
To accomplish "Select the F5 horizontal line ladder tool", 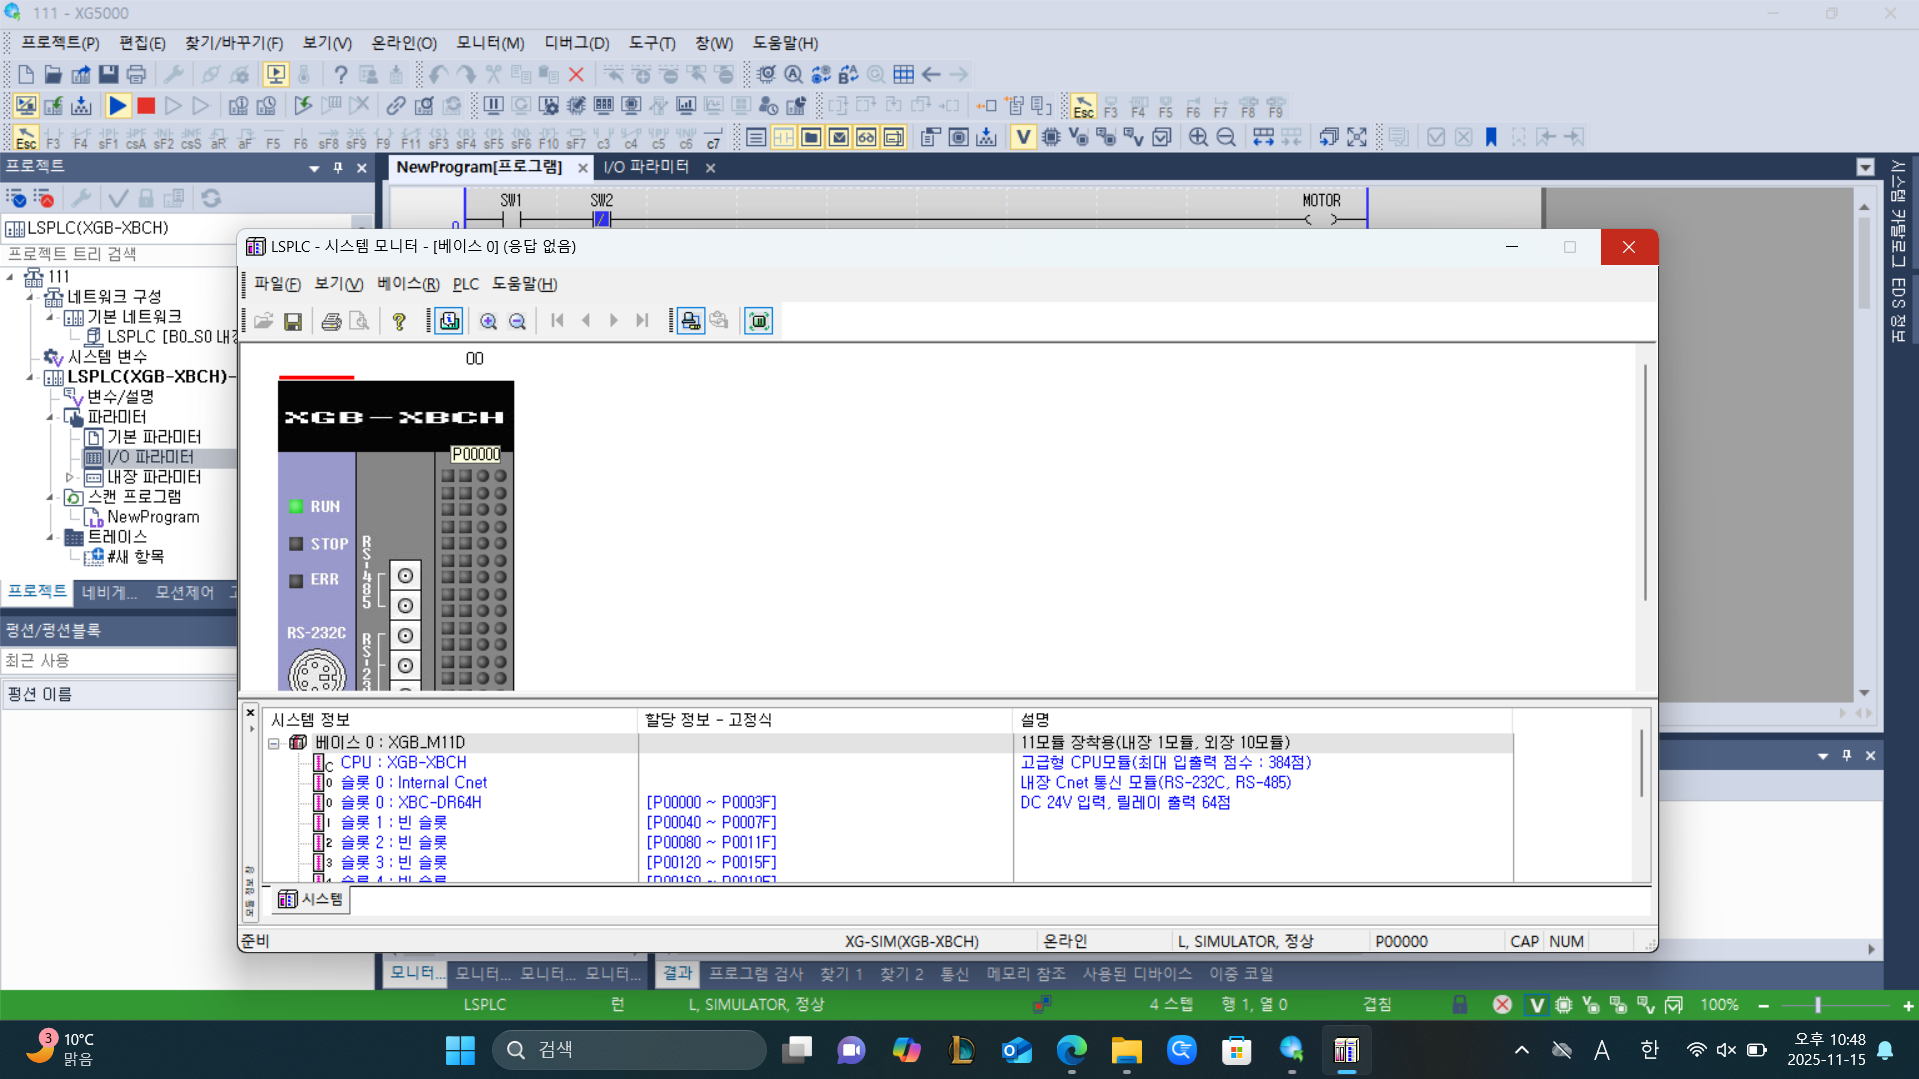I will (273, 137).
